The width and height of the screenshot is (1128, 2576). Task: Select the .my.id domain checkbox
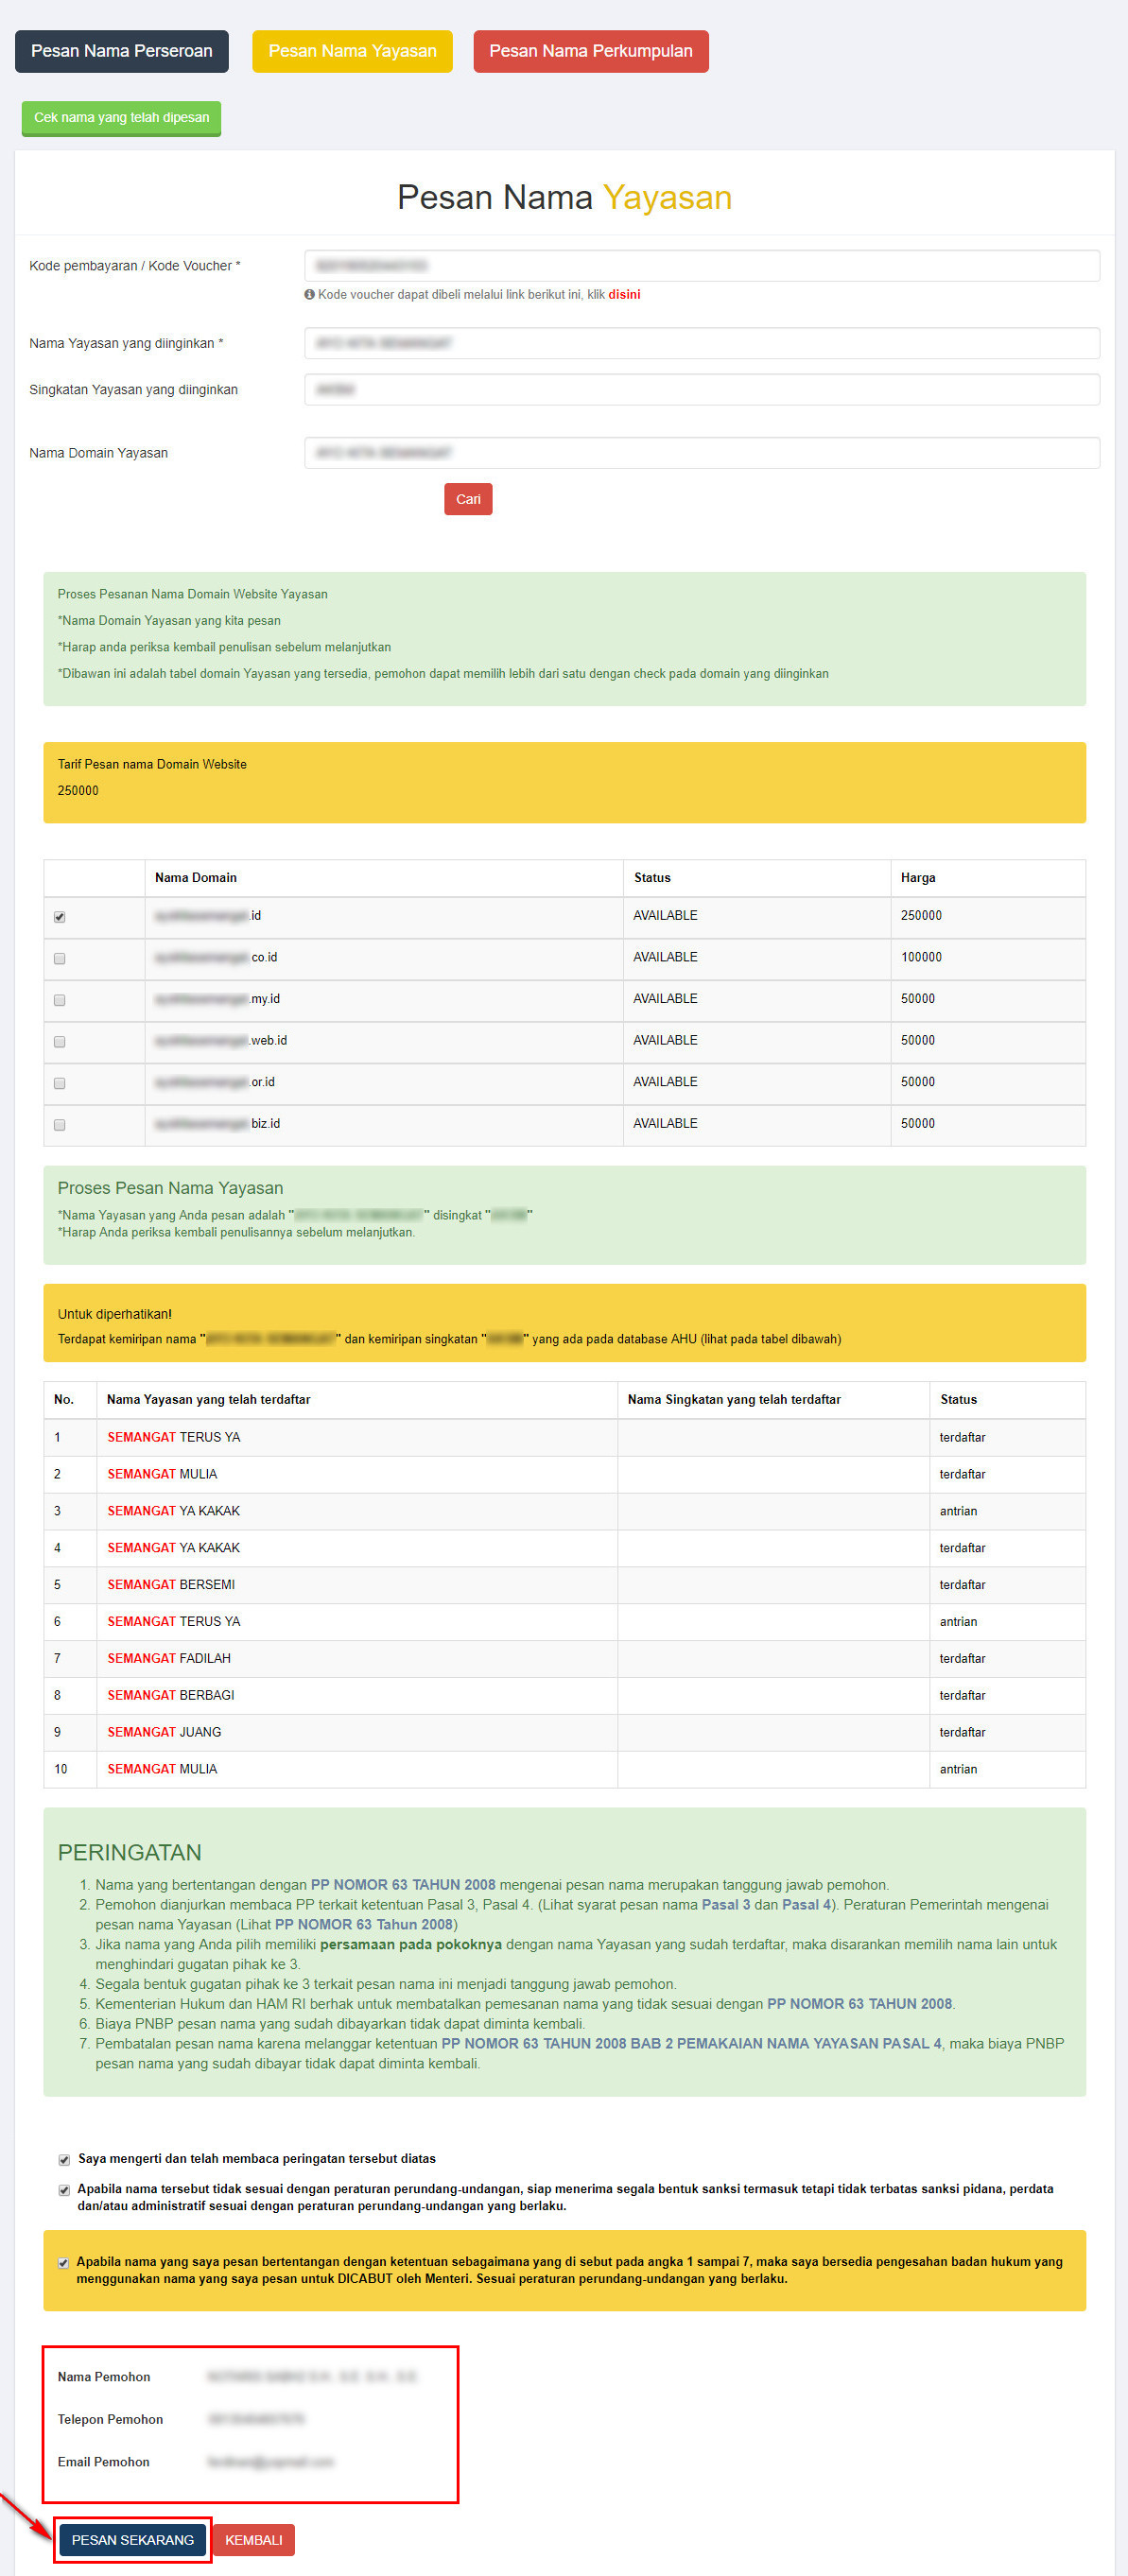tap(60, 1000)
